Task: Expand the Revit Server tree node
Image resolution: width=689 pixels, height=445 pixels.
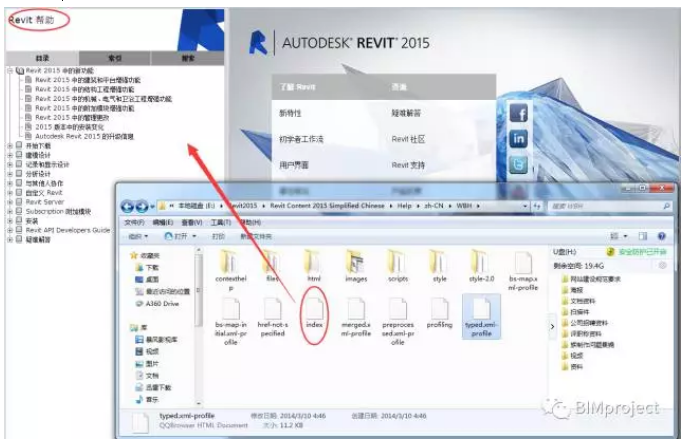Action: pyautogui.click(x=10, y=202)
